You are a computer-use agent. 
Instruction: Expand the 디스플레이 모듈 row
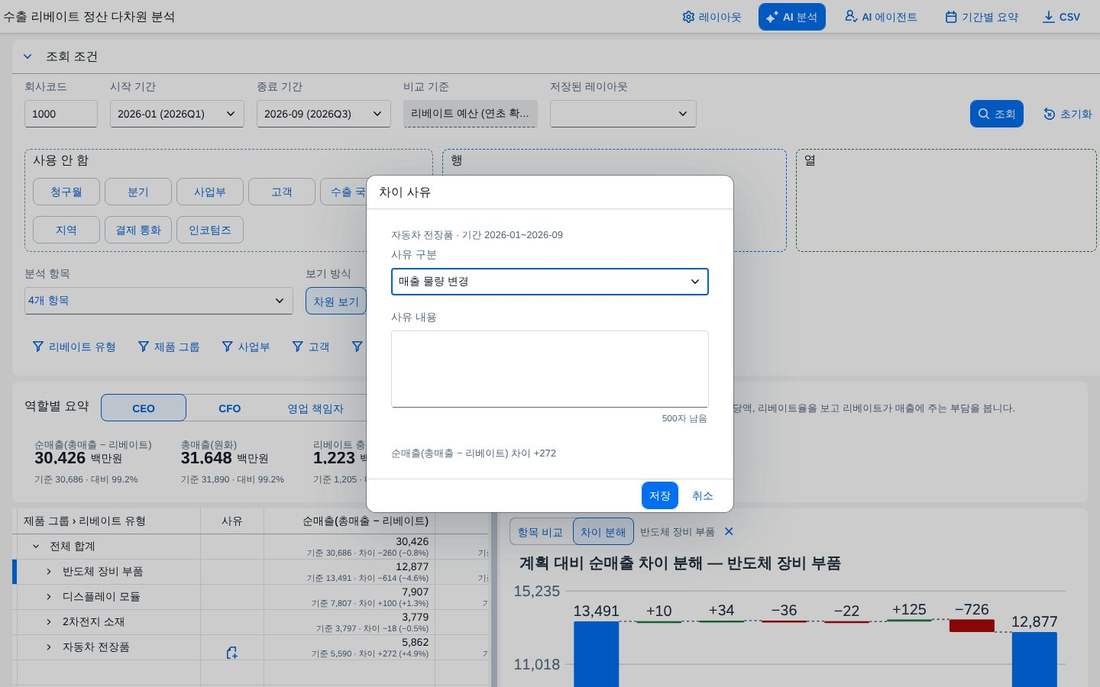click(x=48, y=596)
